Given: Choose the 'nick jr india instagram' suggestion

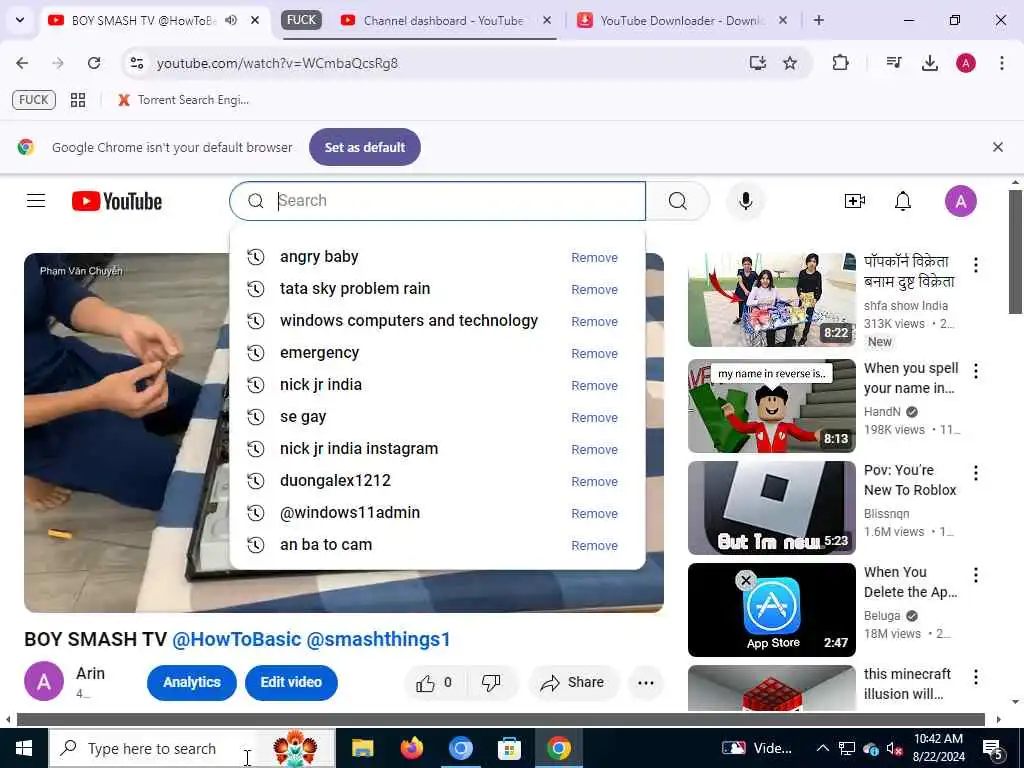Looking at the screenshot, I should coord(437,449).
